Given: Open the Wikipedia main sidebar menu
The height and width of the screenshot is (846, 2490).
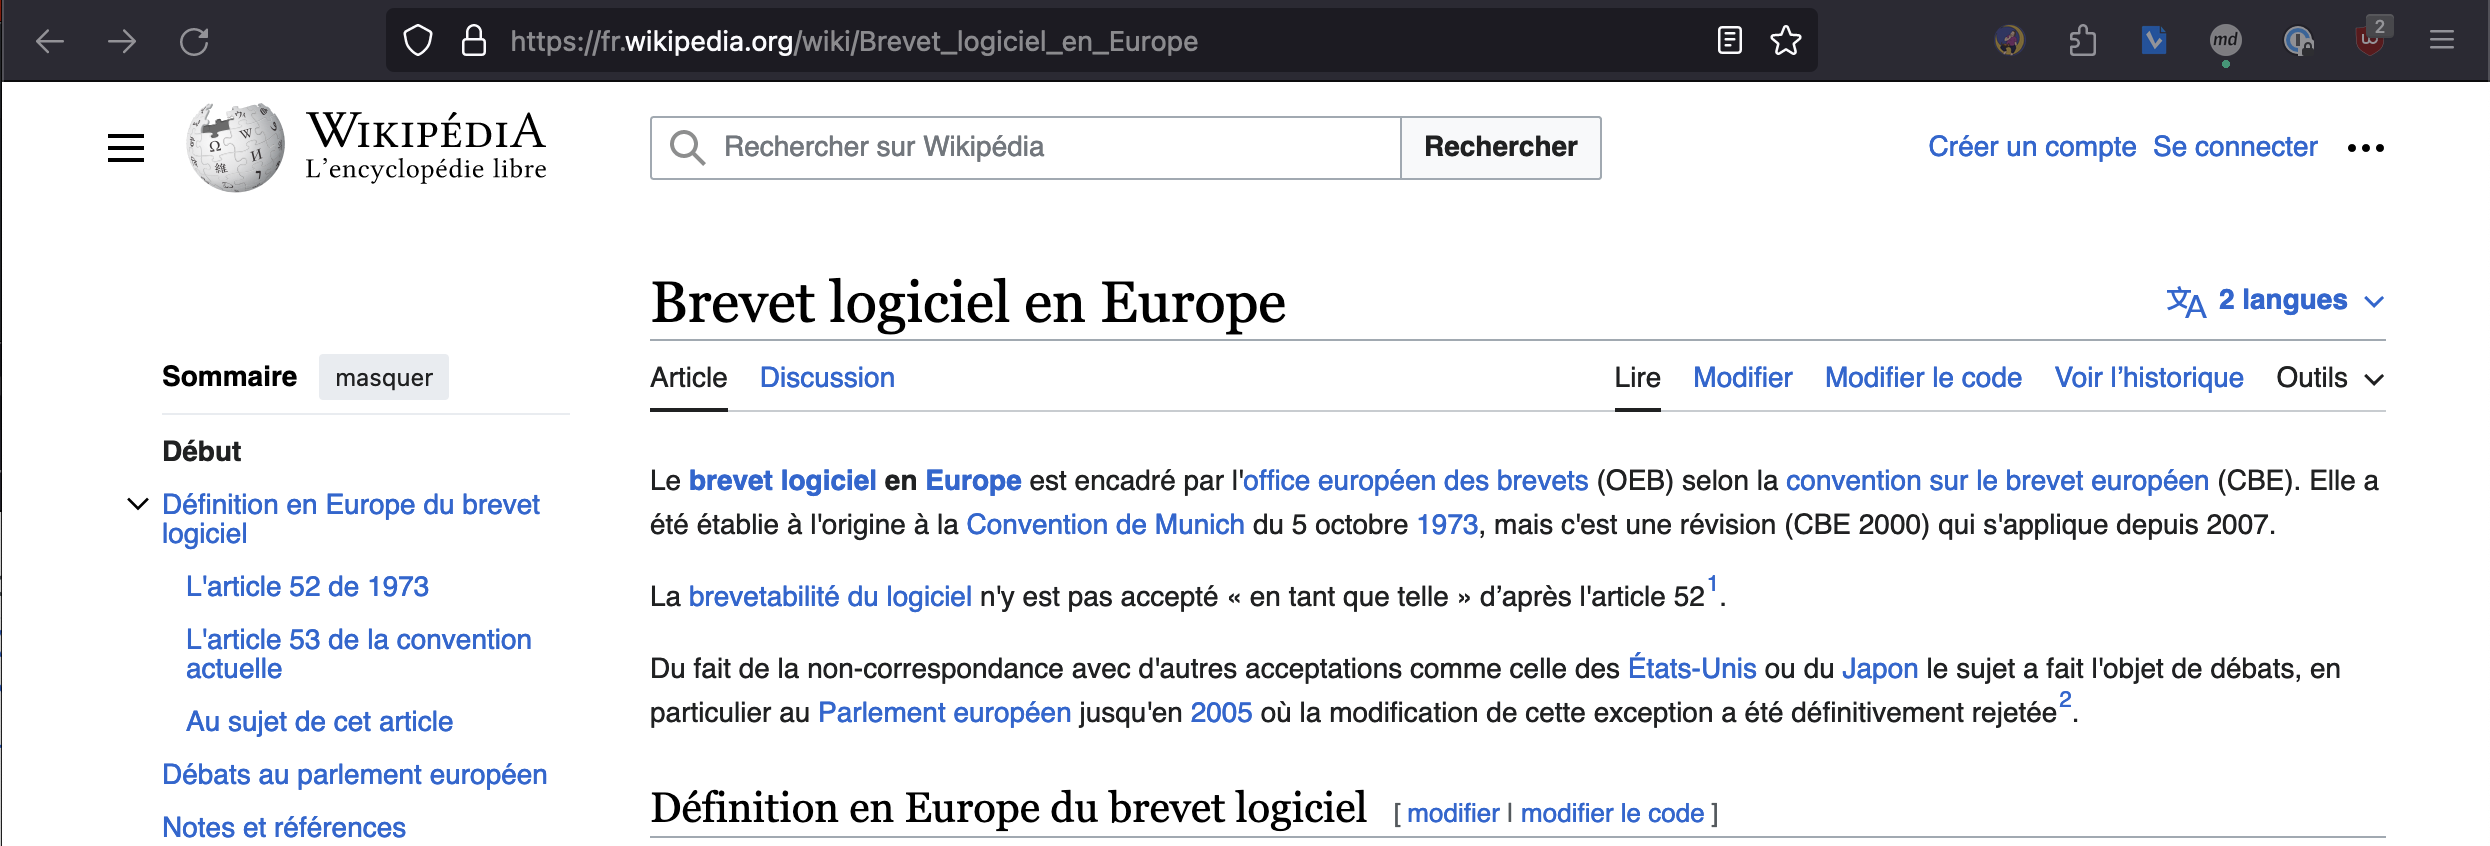Looking at the screenshot, I should 126,148.
